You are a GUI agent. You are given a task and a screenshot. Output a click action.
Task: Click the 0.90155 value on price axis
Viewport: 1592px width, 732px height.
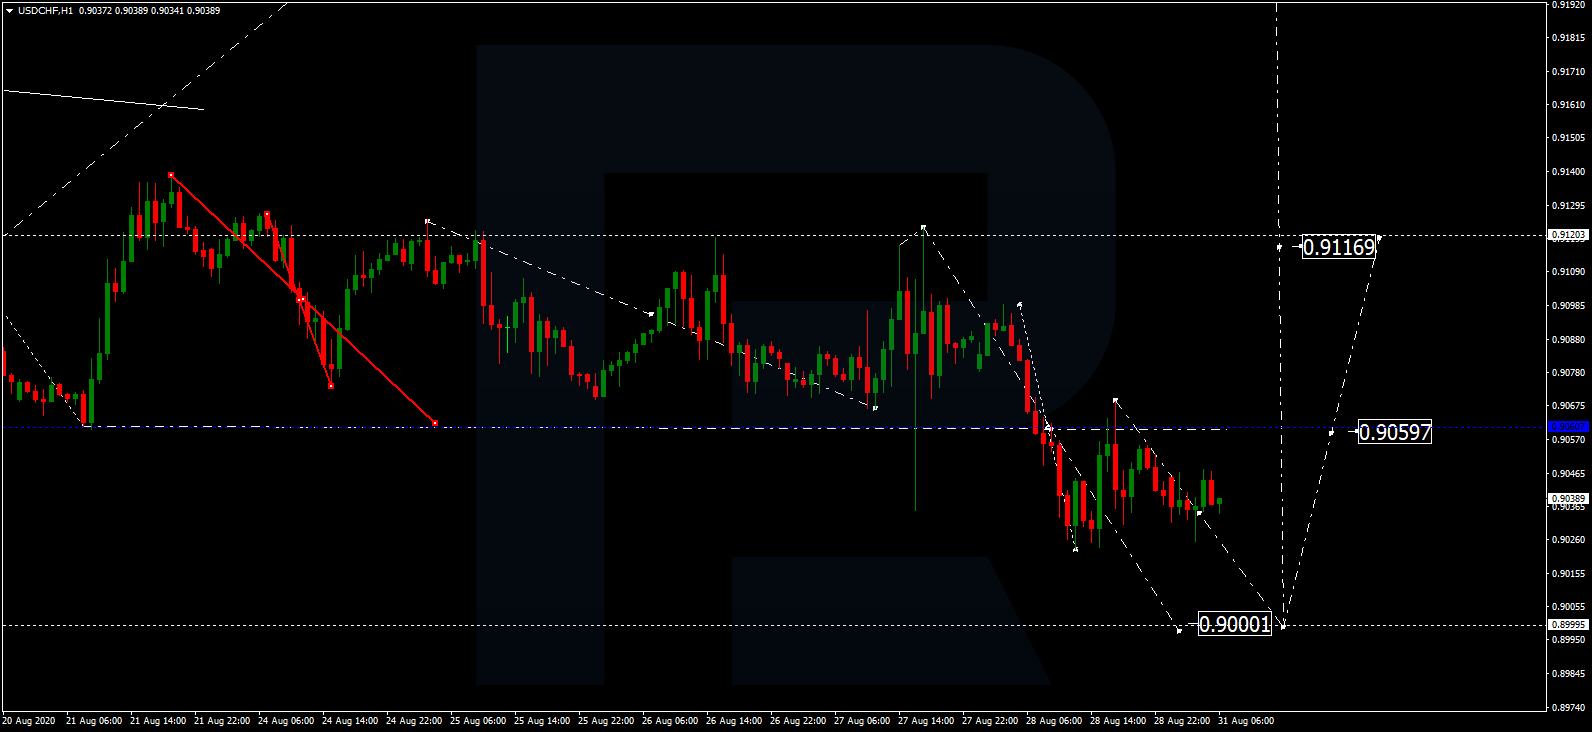pos(1568,574)
